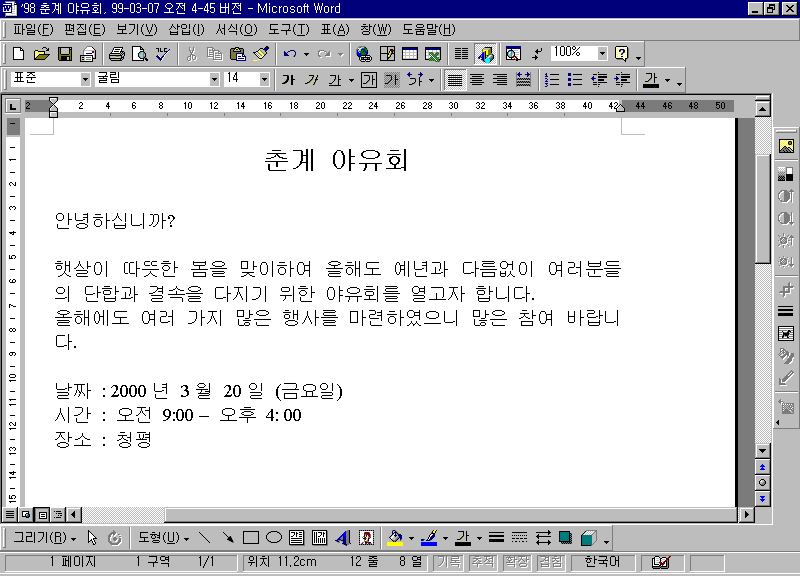Image resolution: width=800 pixels, height=576 pixels.
Task: Toggle 겹침 overtype mode in the status bar
Action: pos(551,562)
